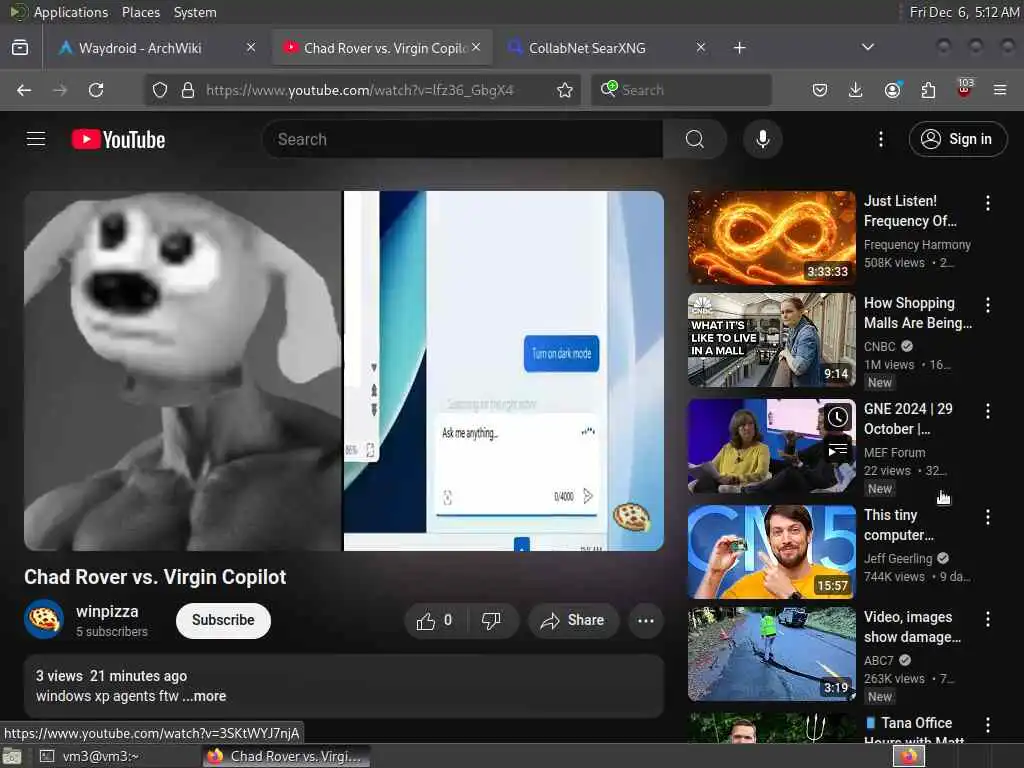Open options for Shopping Malls video
Image resolution: width=1024 pixels, height=768 pixels.
tap(987, 305)
